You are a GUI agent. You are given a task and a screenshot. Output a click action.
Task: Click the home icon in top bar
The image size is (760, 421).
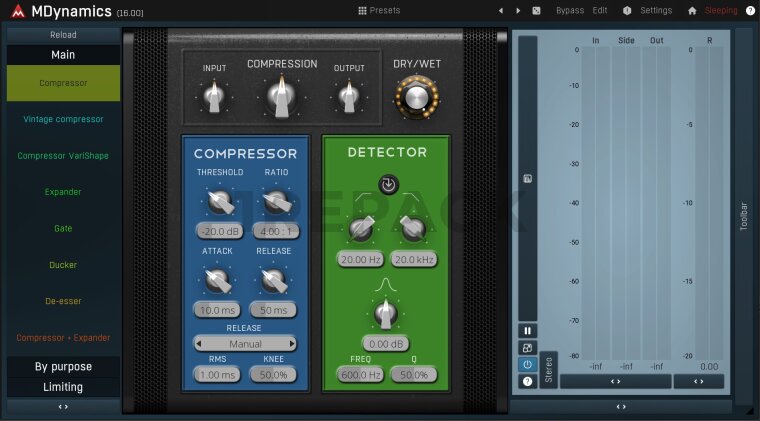point(692,11)
